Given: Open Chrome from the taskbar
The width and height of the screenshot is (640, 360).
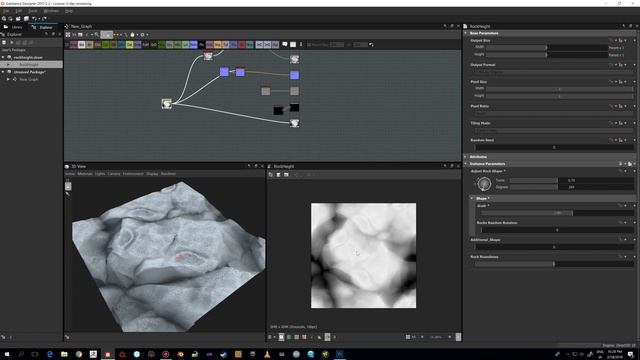Looking at the screenshot, I should (x=78, y=354).
